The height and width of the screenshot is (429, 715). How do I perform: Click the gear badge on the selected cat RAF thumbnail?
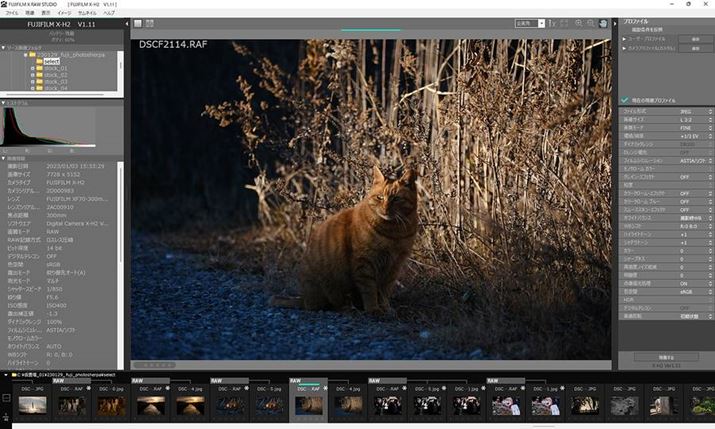point(325,388)
